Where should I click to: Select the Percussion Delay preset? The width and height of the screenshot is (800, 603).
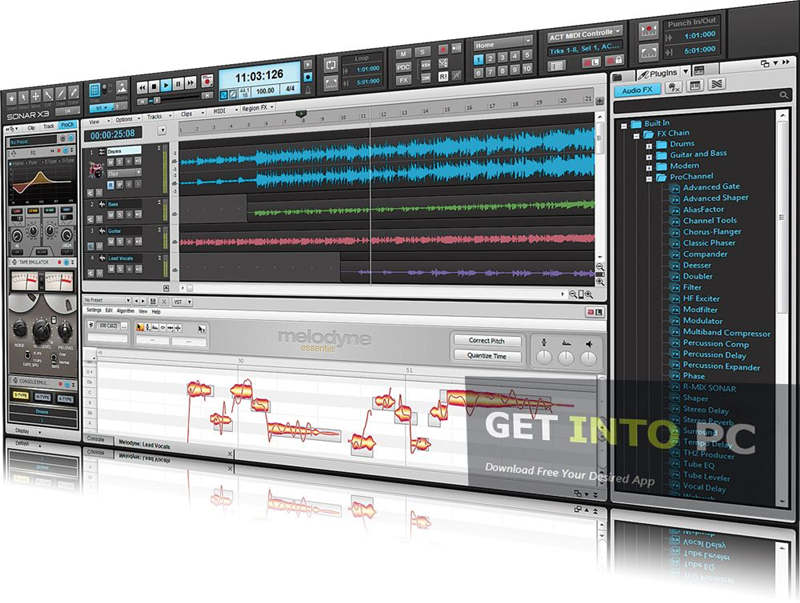click(x=714, y=355)
